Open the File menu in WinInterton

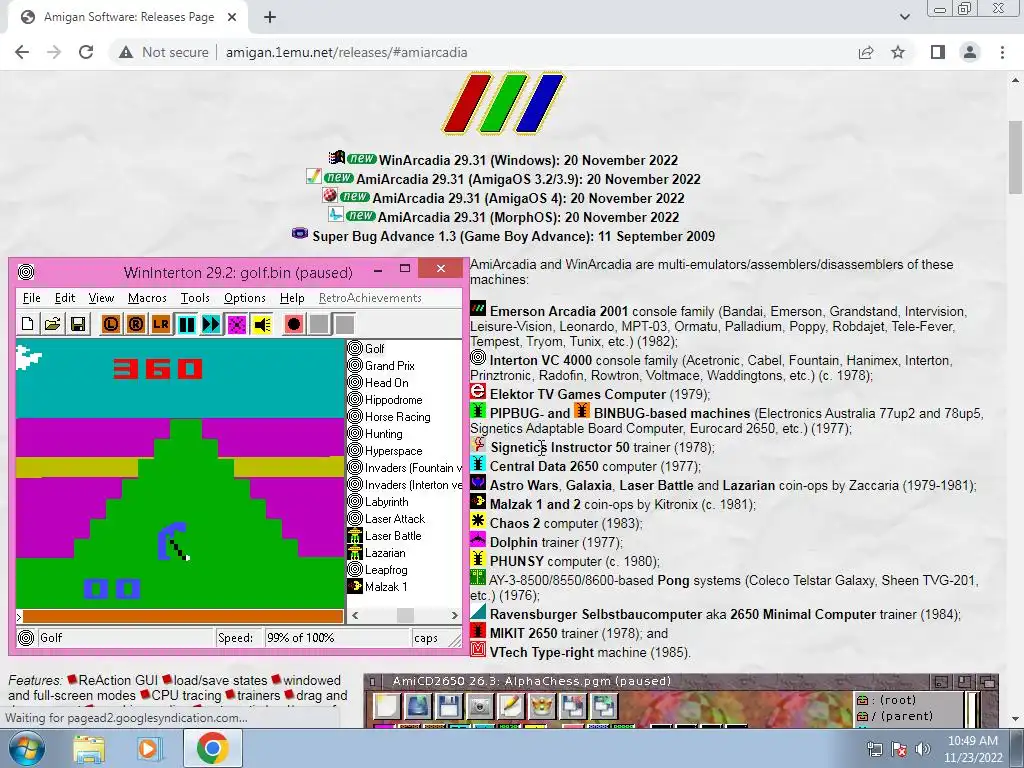coord(31,298)
